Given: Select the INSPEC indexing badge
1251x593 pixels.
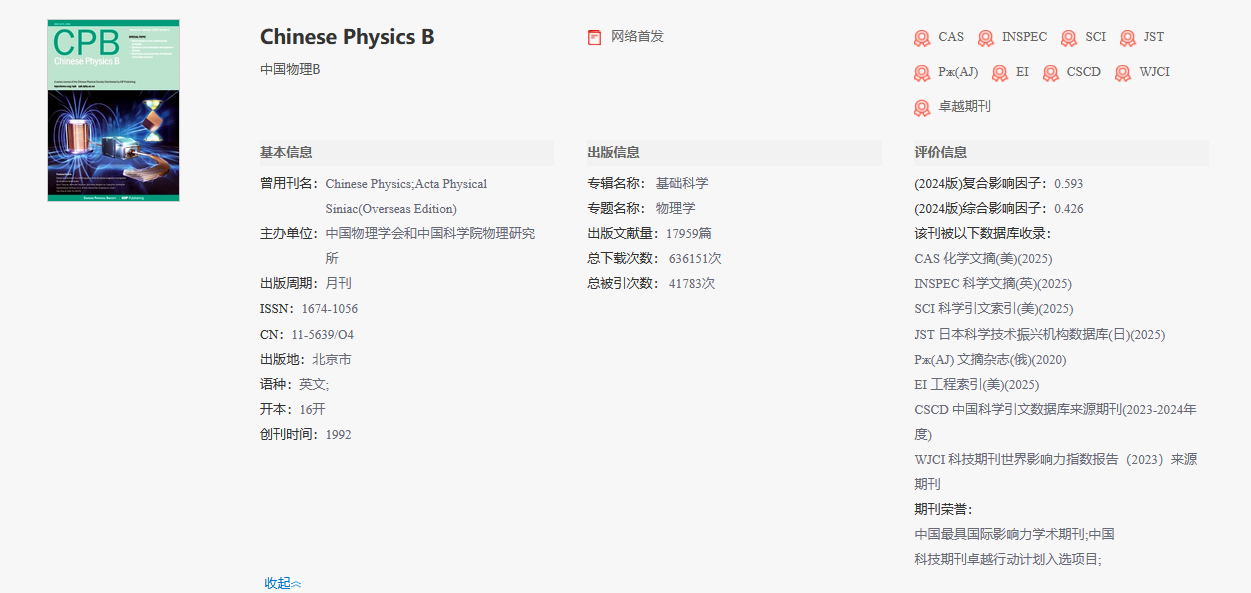Looking at the screenshot, I should (985, 37).
